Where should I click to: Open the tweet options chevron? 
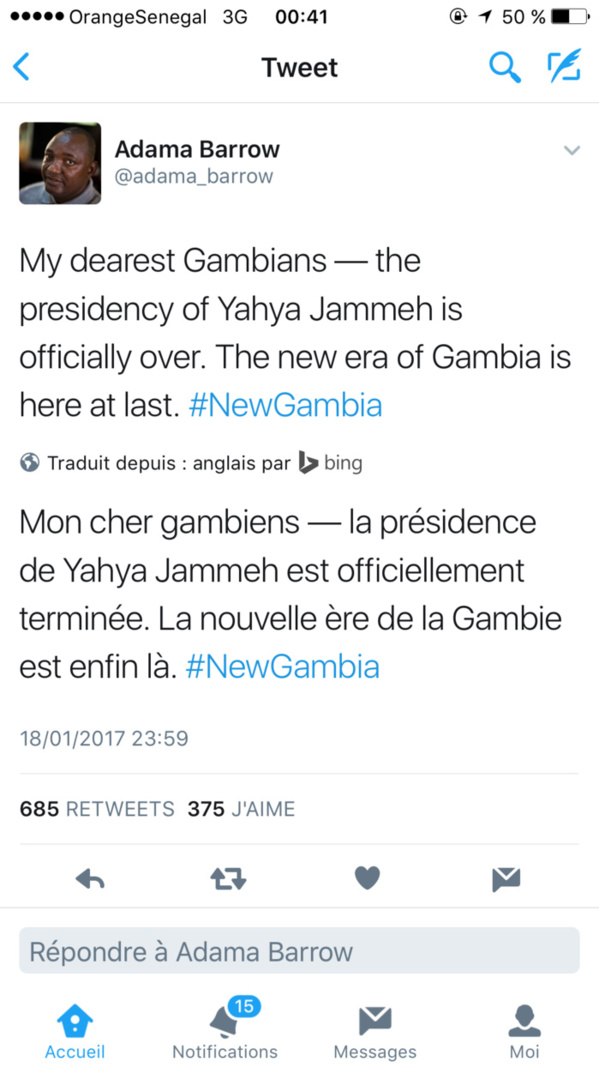click(572, 150)
